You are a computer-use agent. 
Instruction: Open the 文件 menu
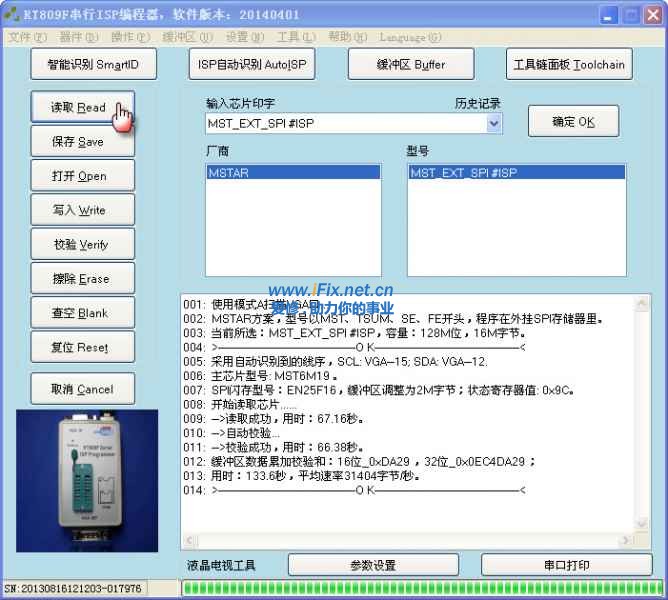click(x=27, y=38)
